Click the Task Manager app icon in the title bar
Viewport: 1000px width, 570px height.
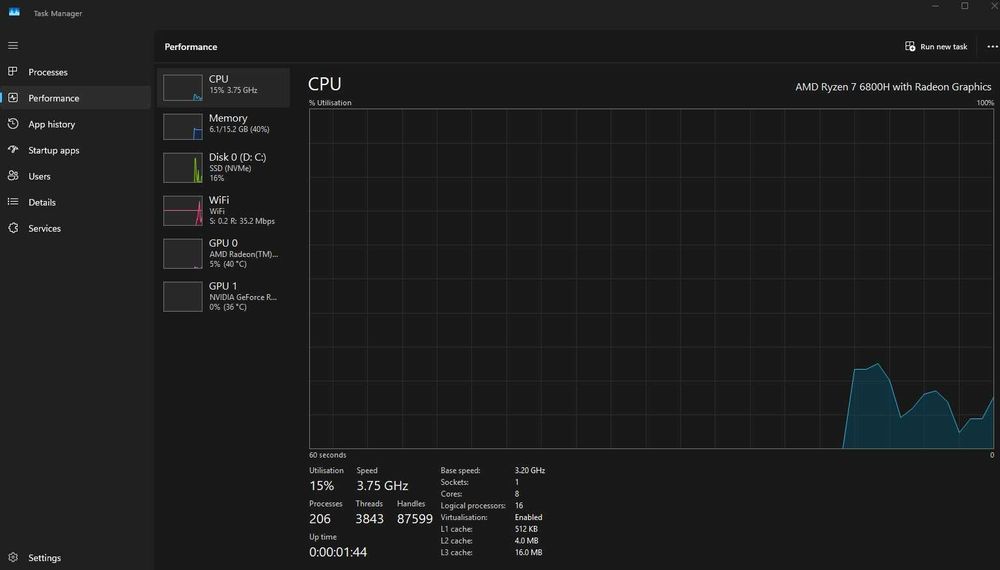tap(14, 12)
